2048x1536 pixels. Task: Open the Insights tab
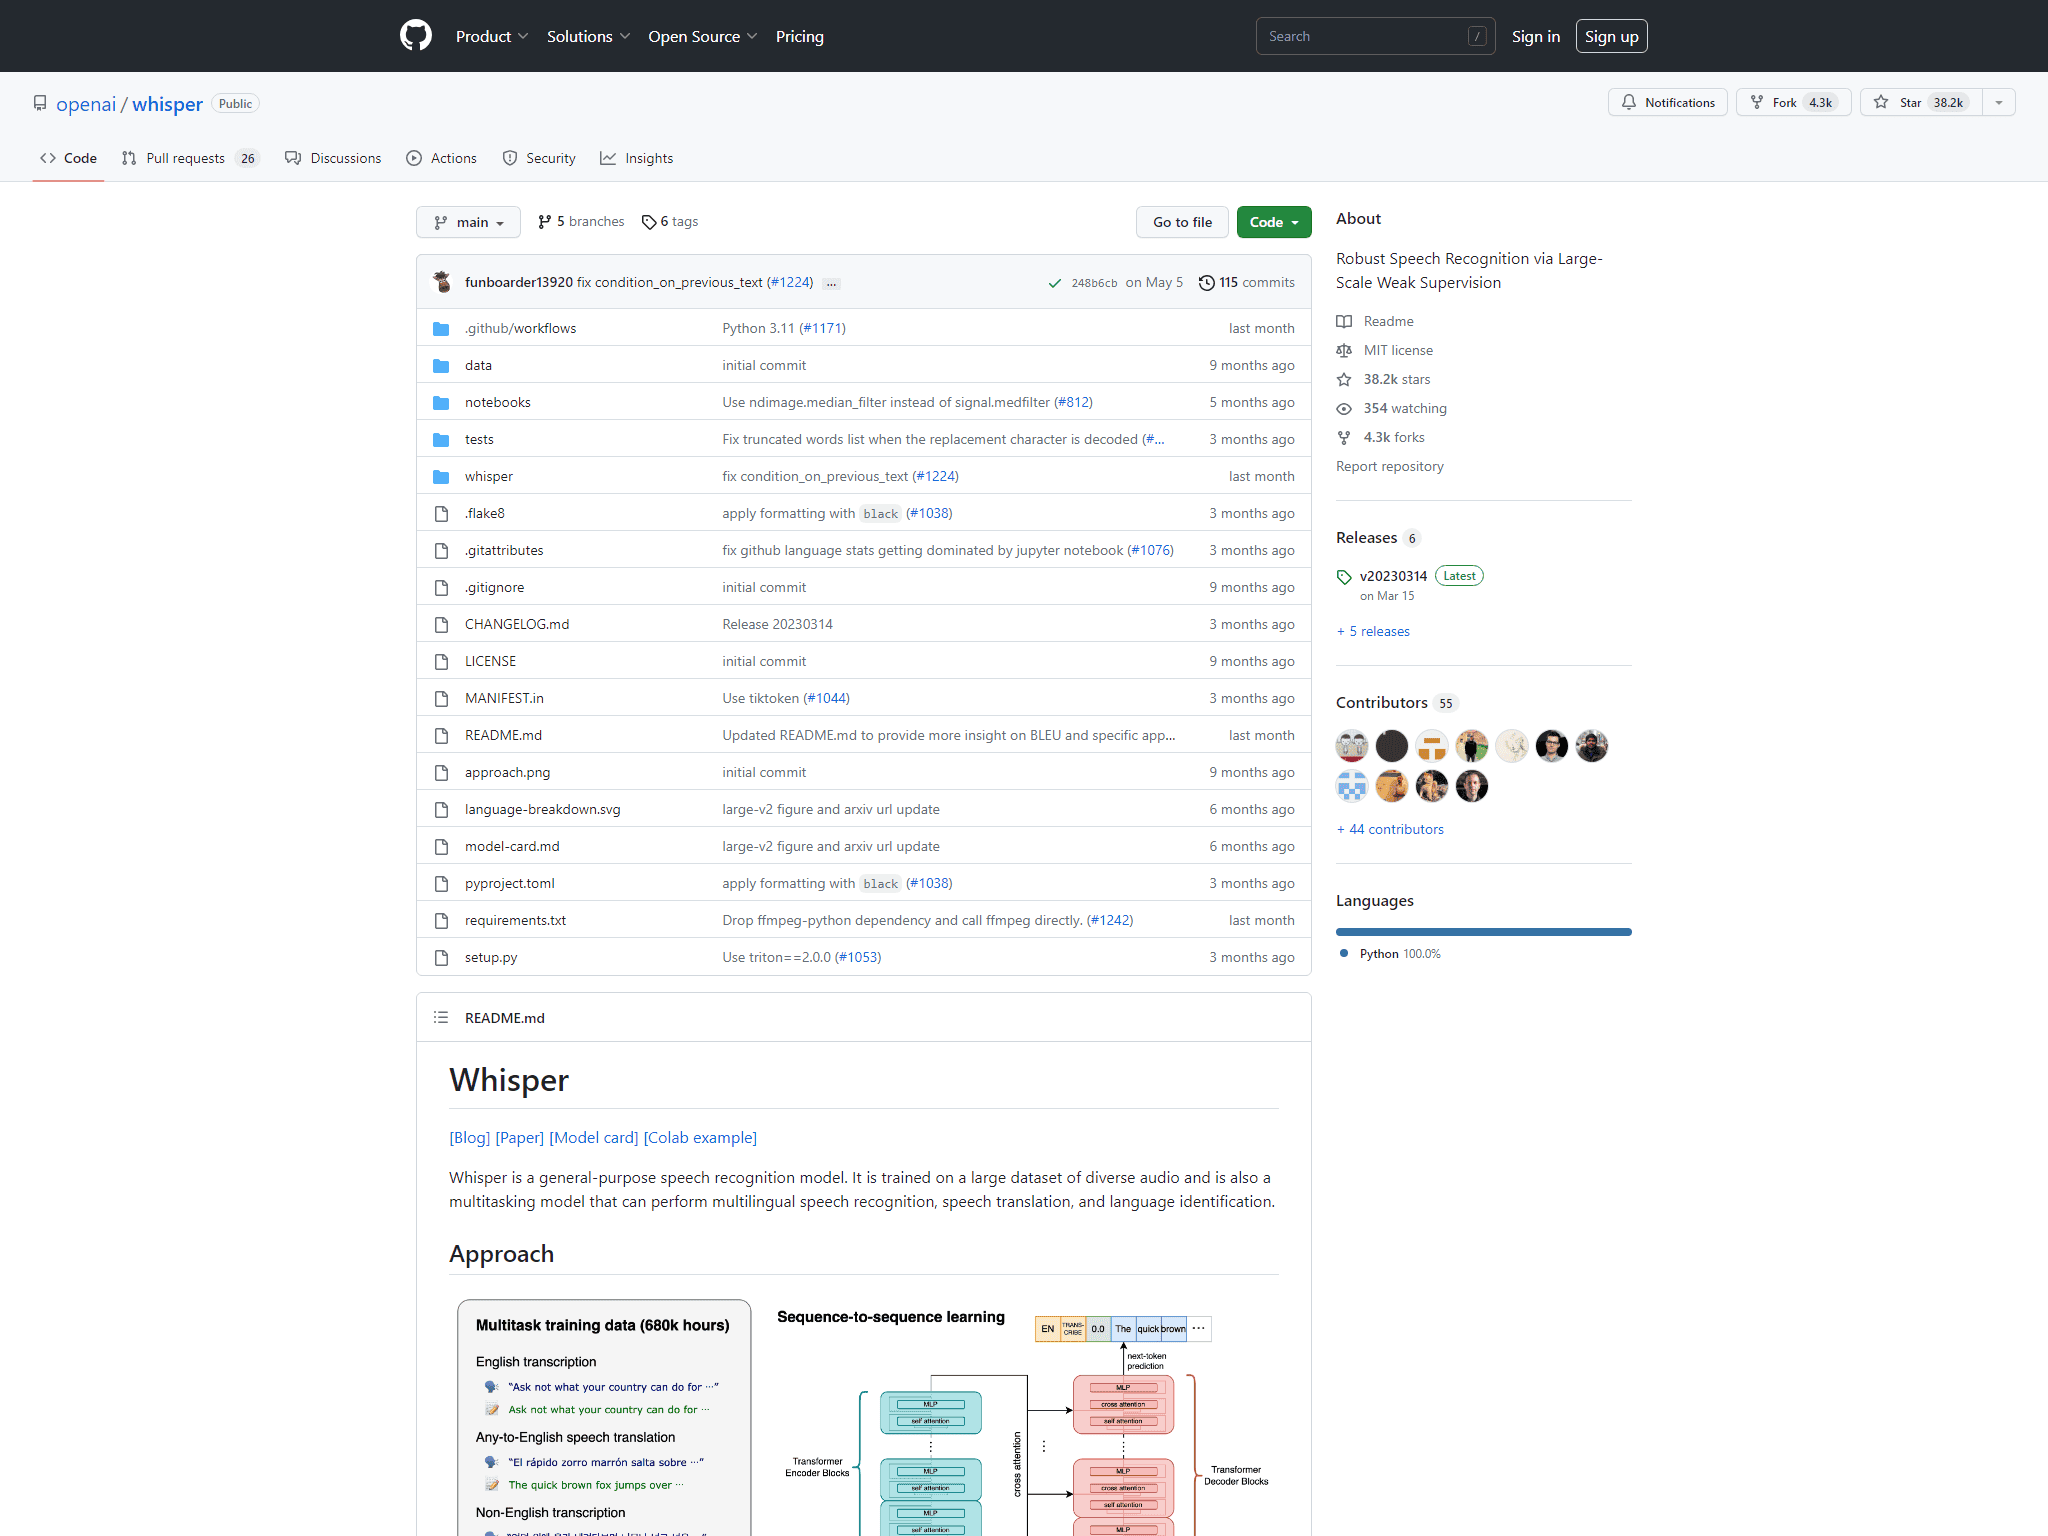637,158
